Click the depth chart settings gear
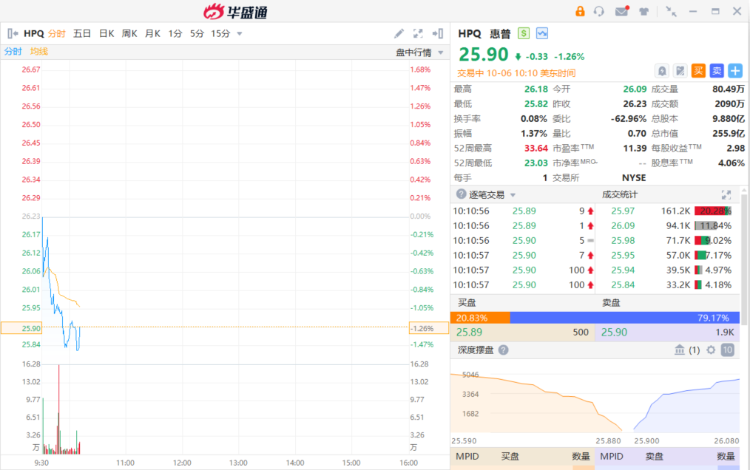Viewport: 750px width, 470px height. (x=711, y=350)
